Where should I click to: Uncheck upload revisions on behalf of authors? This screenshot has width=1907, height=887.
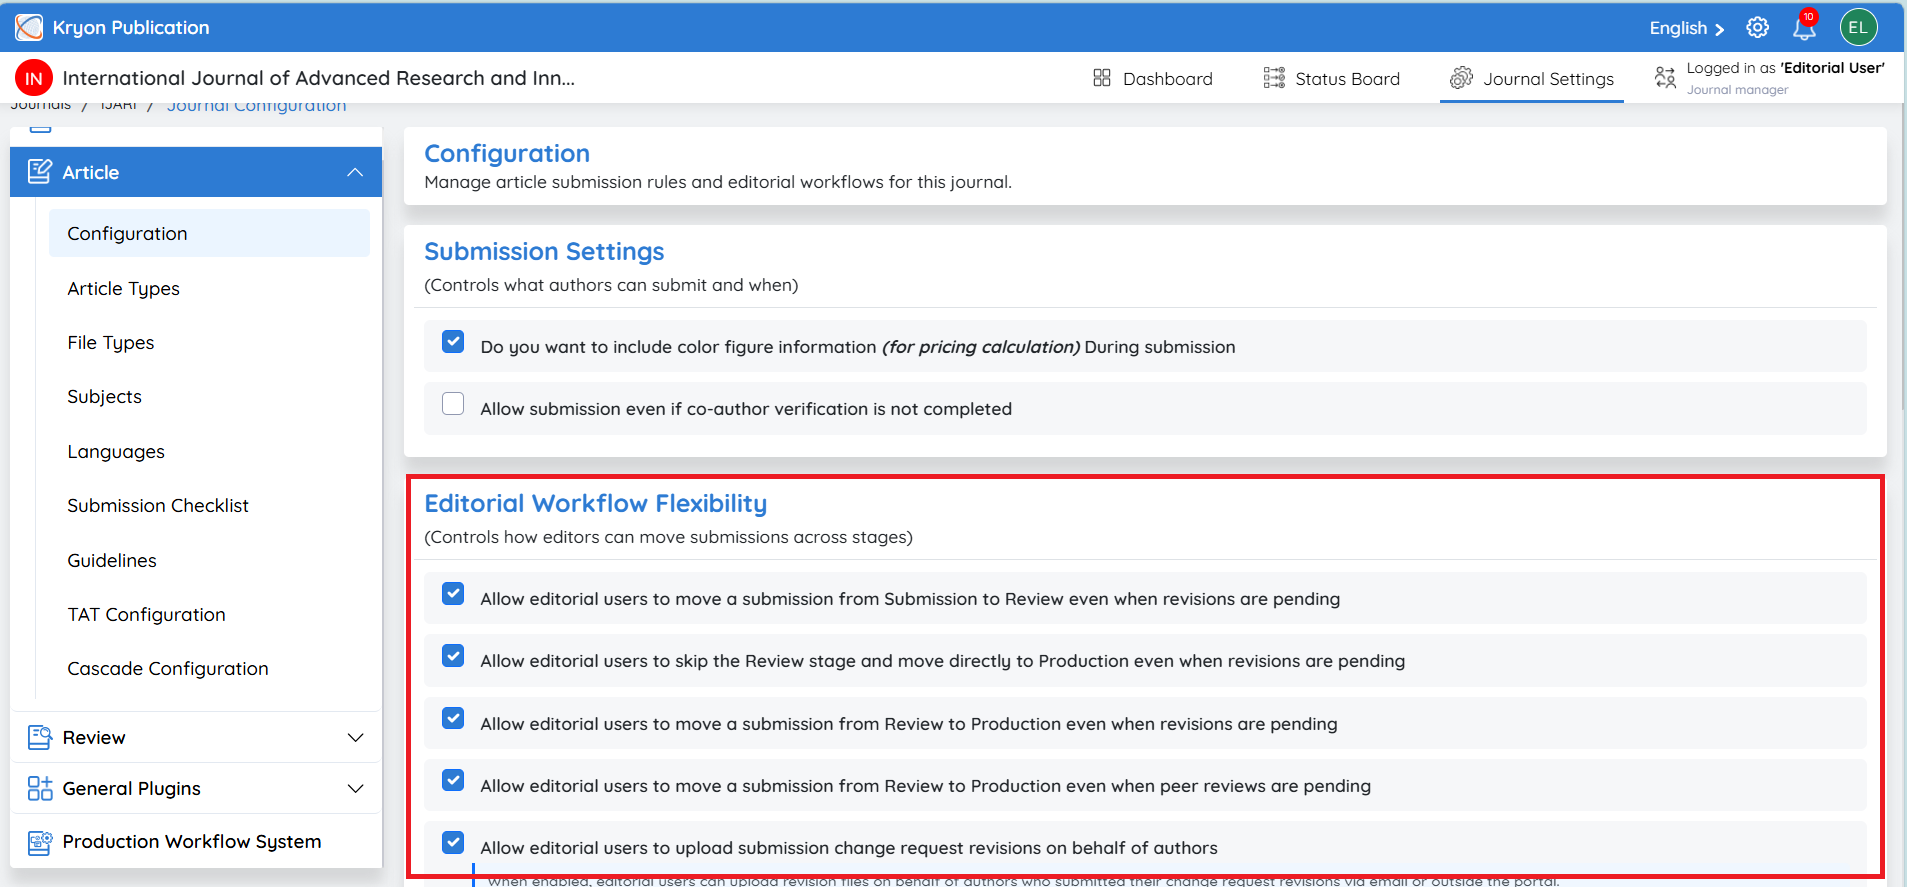pyautogui.click(x=453, y=843)
